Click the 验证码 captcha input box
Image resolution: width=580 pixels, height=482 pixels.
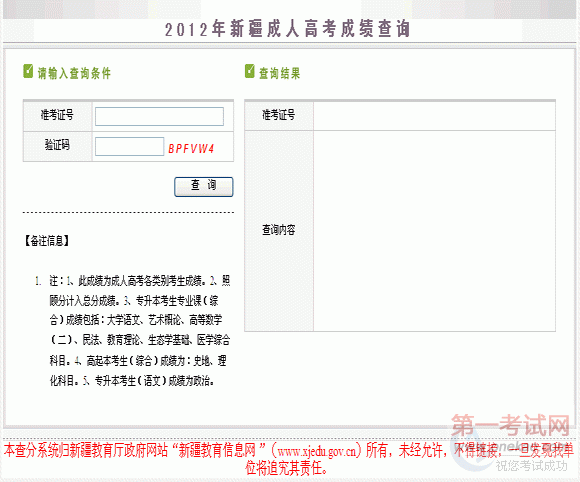pyautogui.click(x=129, y=146)
